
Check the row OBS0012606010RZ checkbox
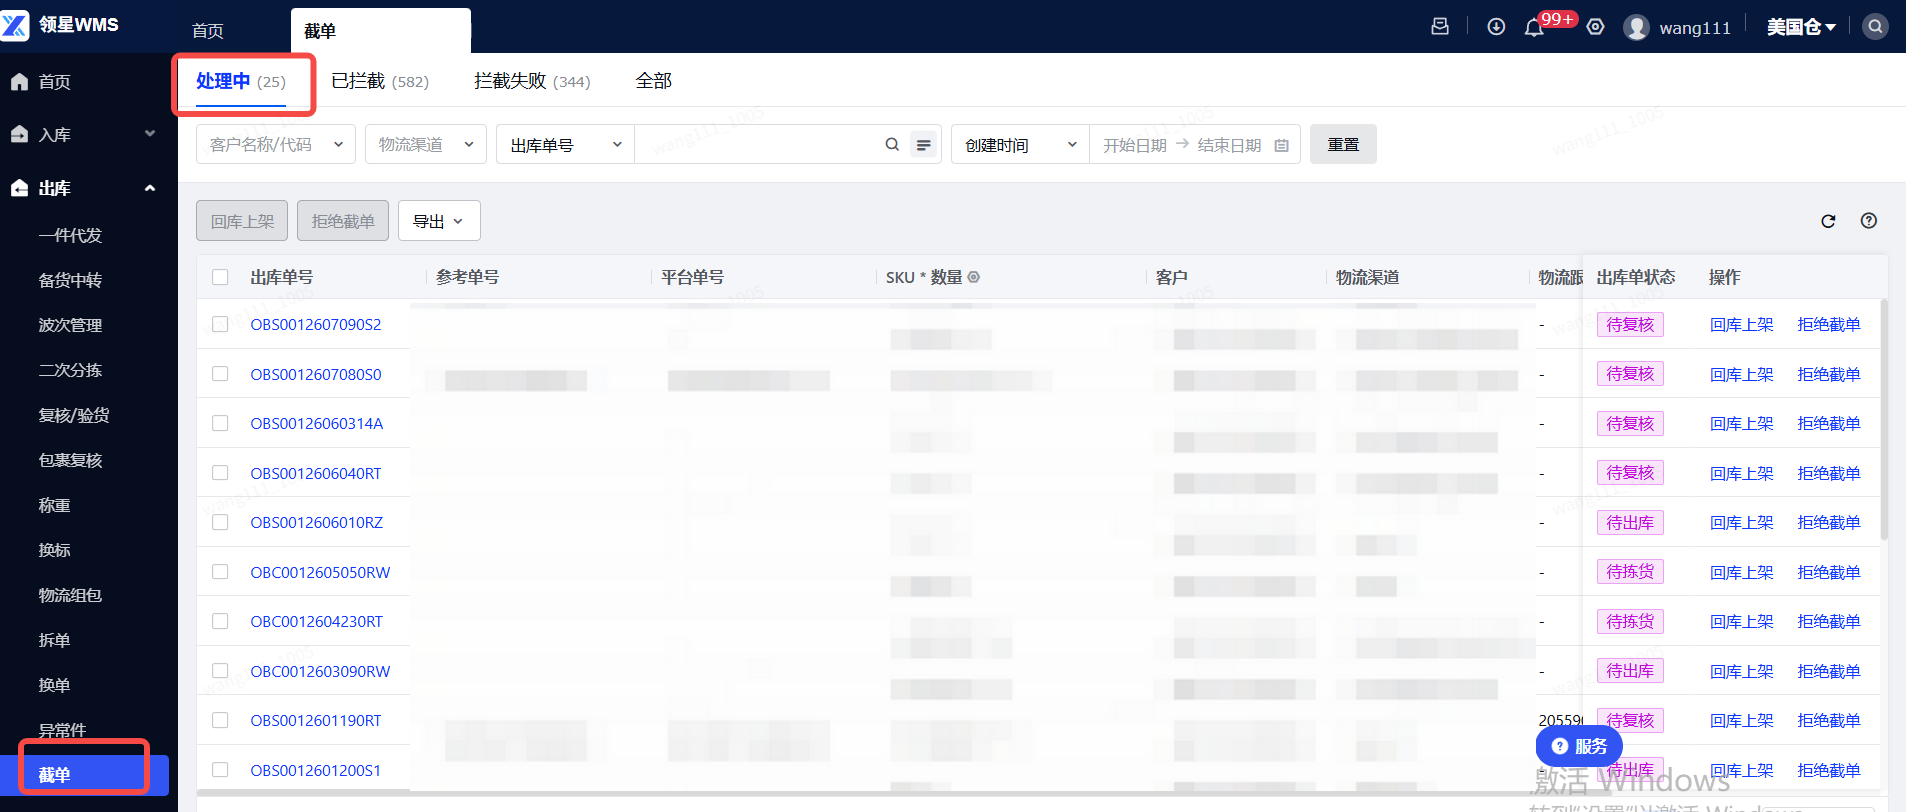point(220,522)
